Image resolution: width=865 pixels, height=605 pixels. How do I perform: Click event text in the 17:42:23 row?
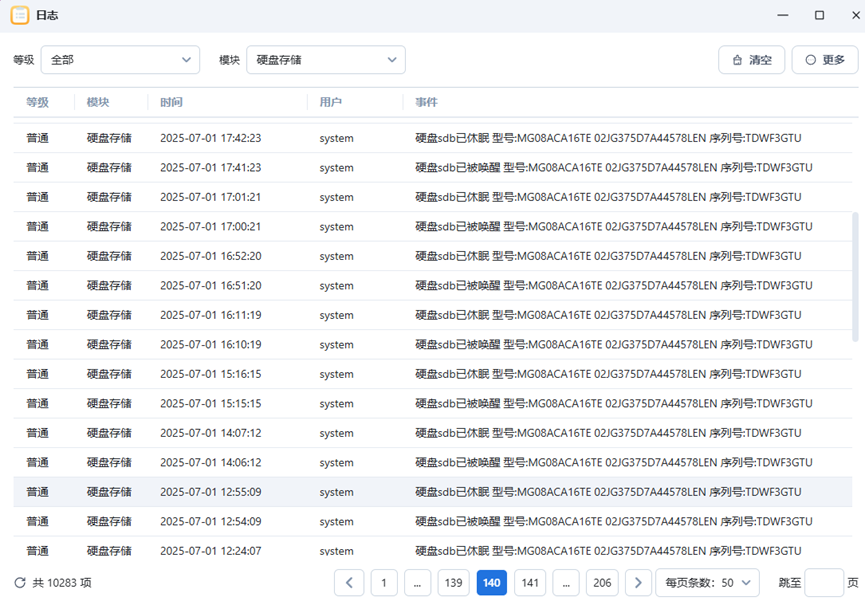pyautogui.click(x=608, y=138)
